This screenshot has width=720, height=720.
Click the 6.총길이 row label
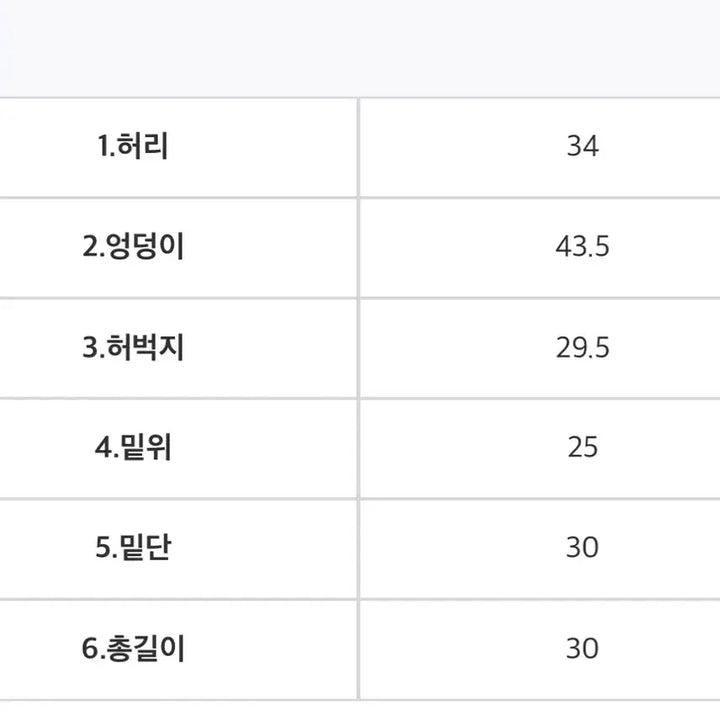[x=134, y=648]
